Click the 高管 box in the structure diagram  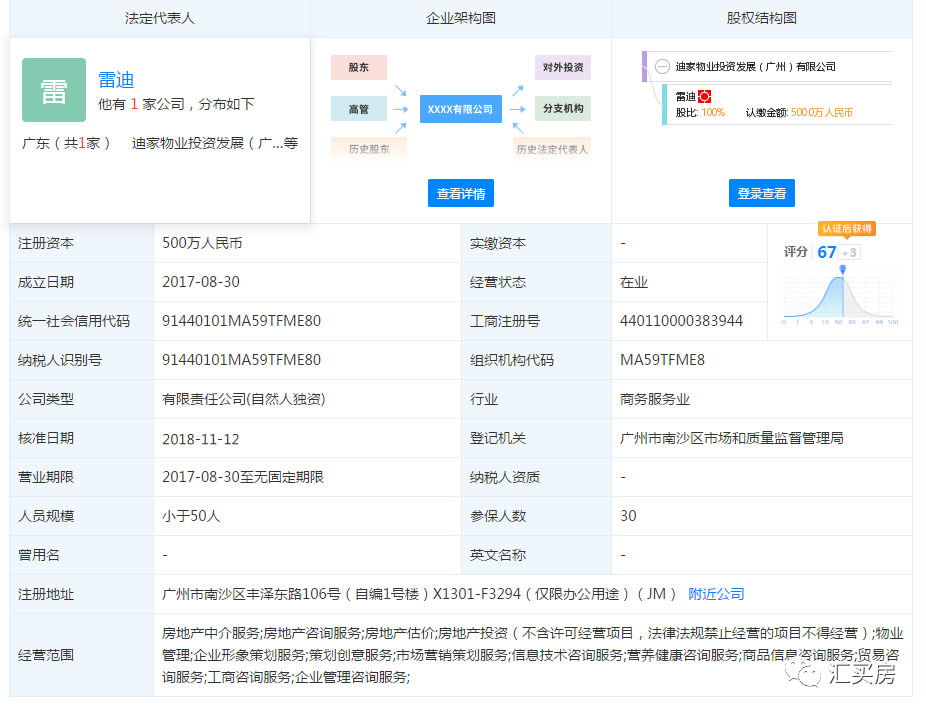(358, 109)
